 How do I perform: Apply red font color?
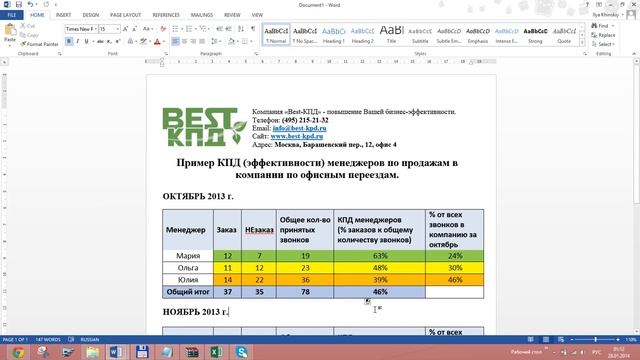[157, 41]
